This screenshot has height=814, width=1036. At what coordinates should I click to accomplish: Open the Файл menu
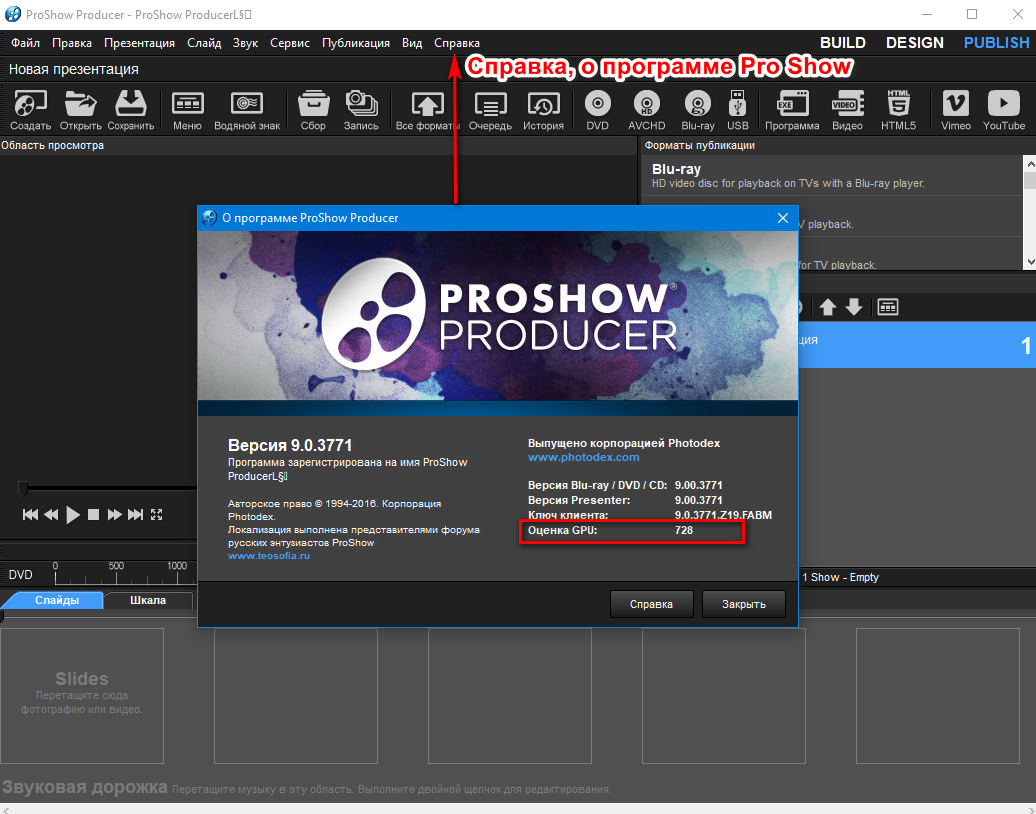(x=25, y=43)
